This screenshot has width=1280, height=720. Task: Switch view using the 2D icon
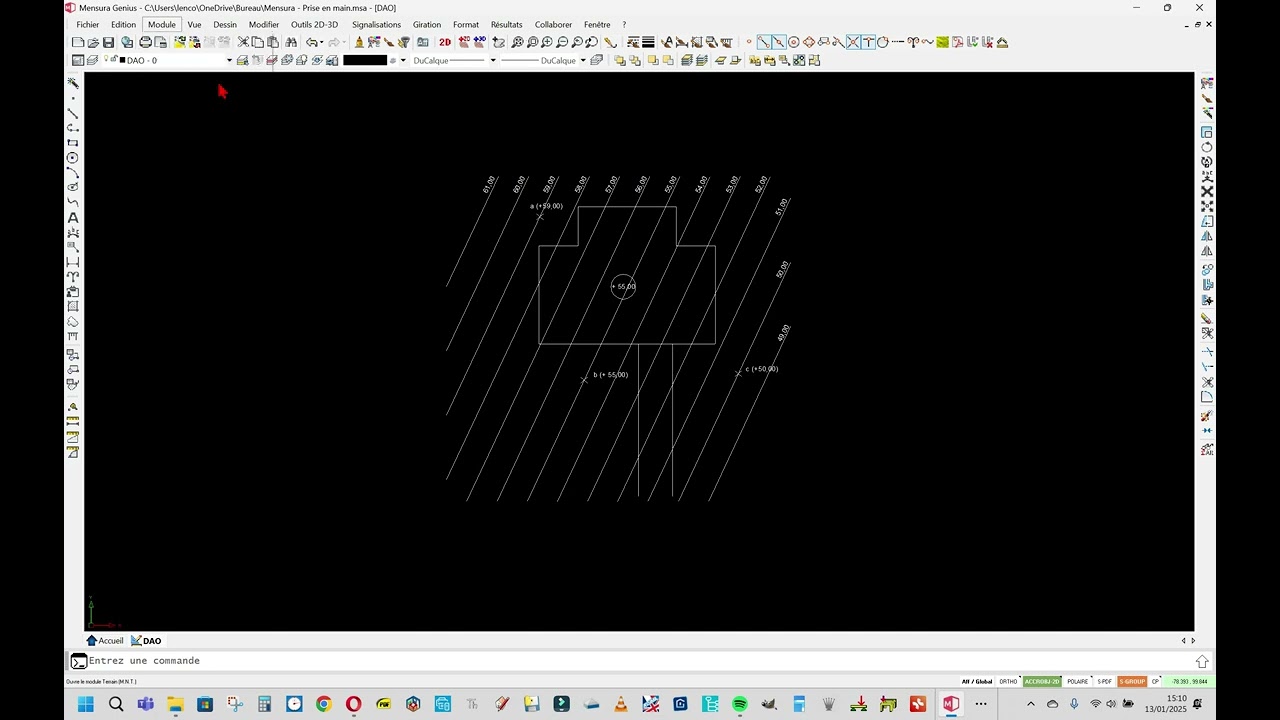pyautogui.click(x=445, y=42)
